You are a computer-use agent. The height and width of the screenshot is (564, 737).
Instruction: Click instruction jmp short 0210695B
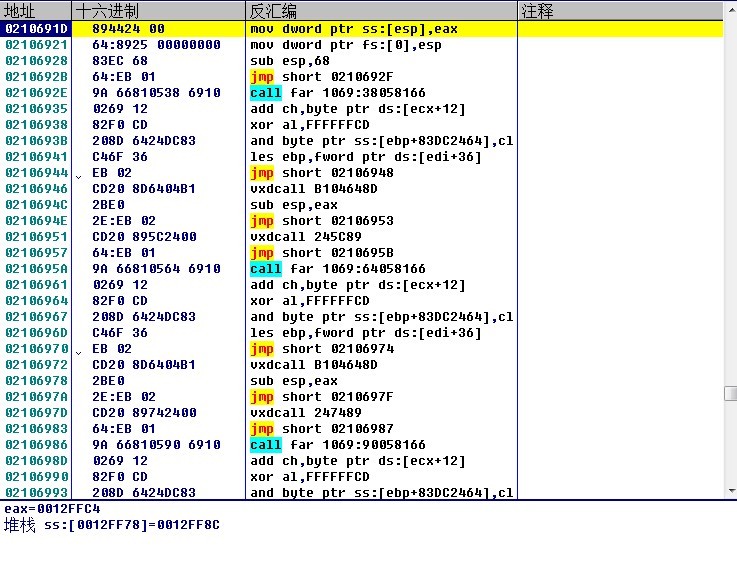(322, 252)
